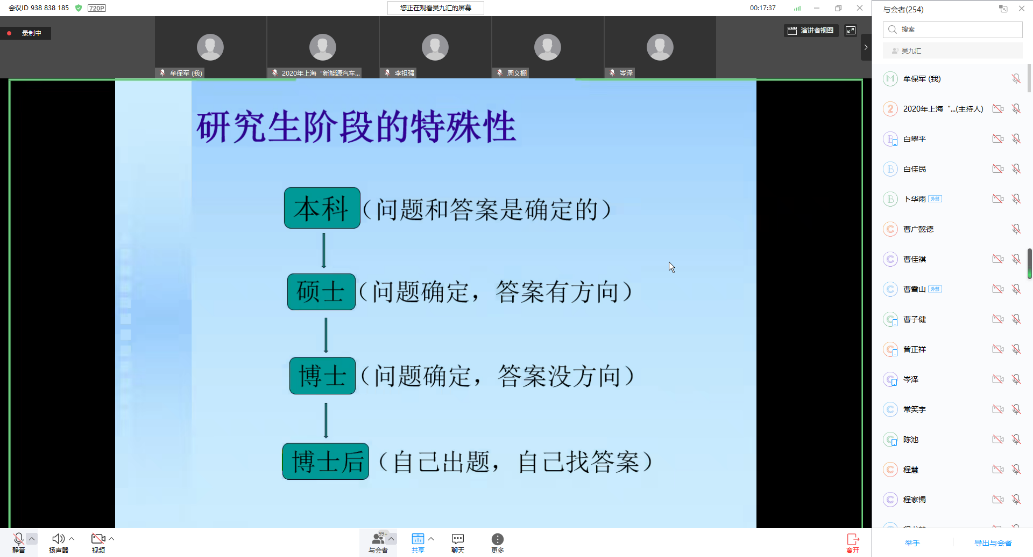Expand the arrow next to microphone button
Viewport: 1033px width, 557px height.
click(32, 539)
